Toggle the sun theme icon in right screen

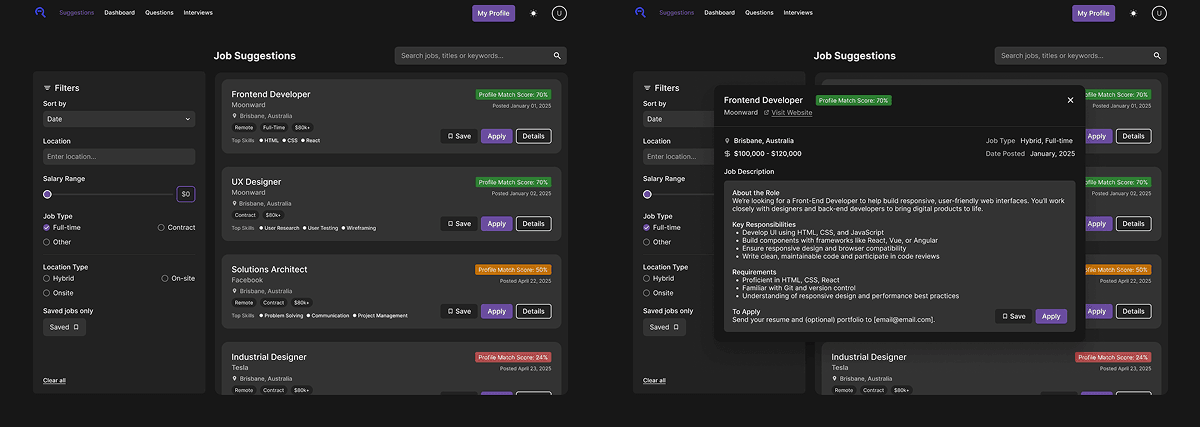coord(1133,13)
